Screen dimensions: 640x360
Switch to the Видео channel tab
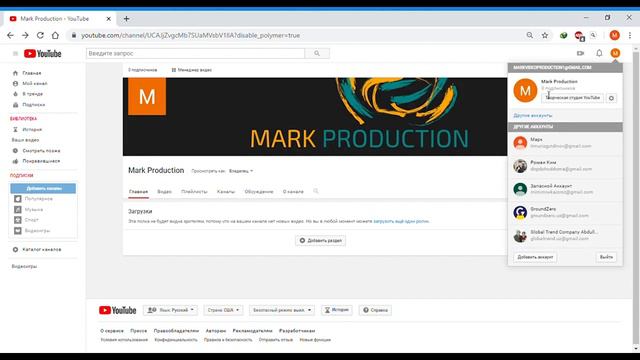pyautogui.click(x=164, y=191)
